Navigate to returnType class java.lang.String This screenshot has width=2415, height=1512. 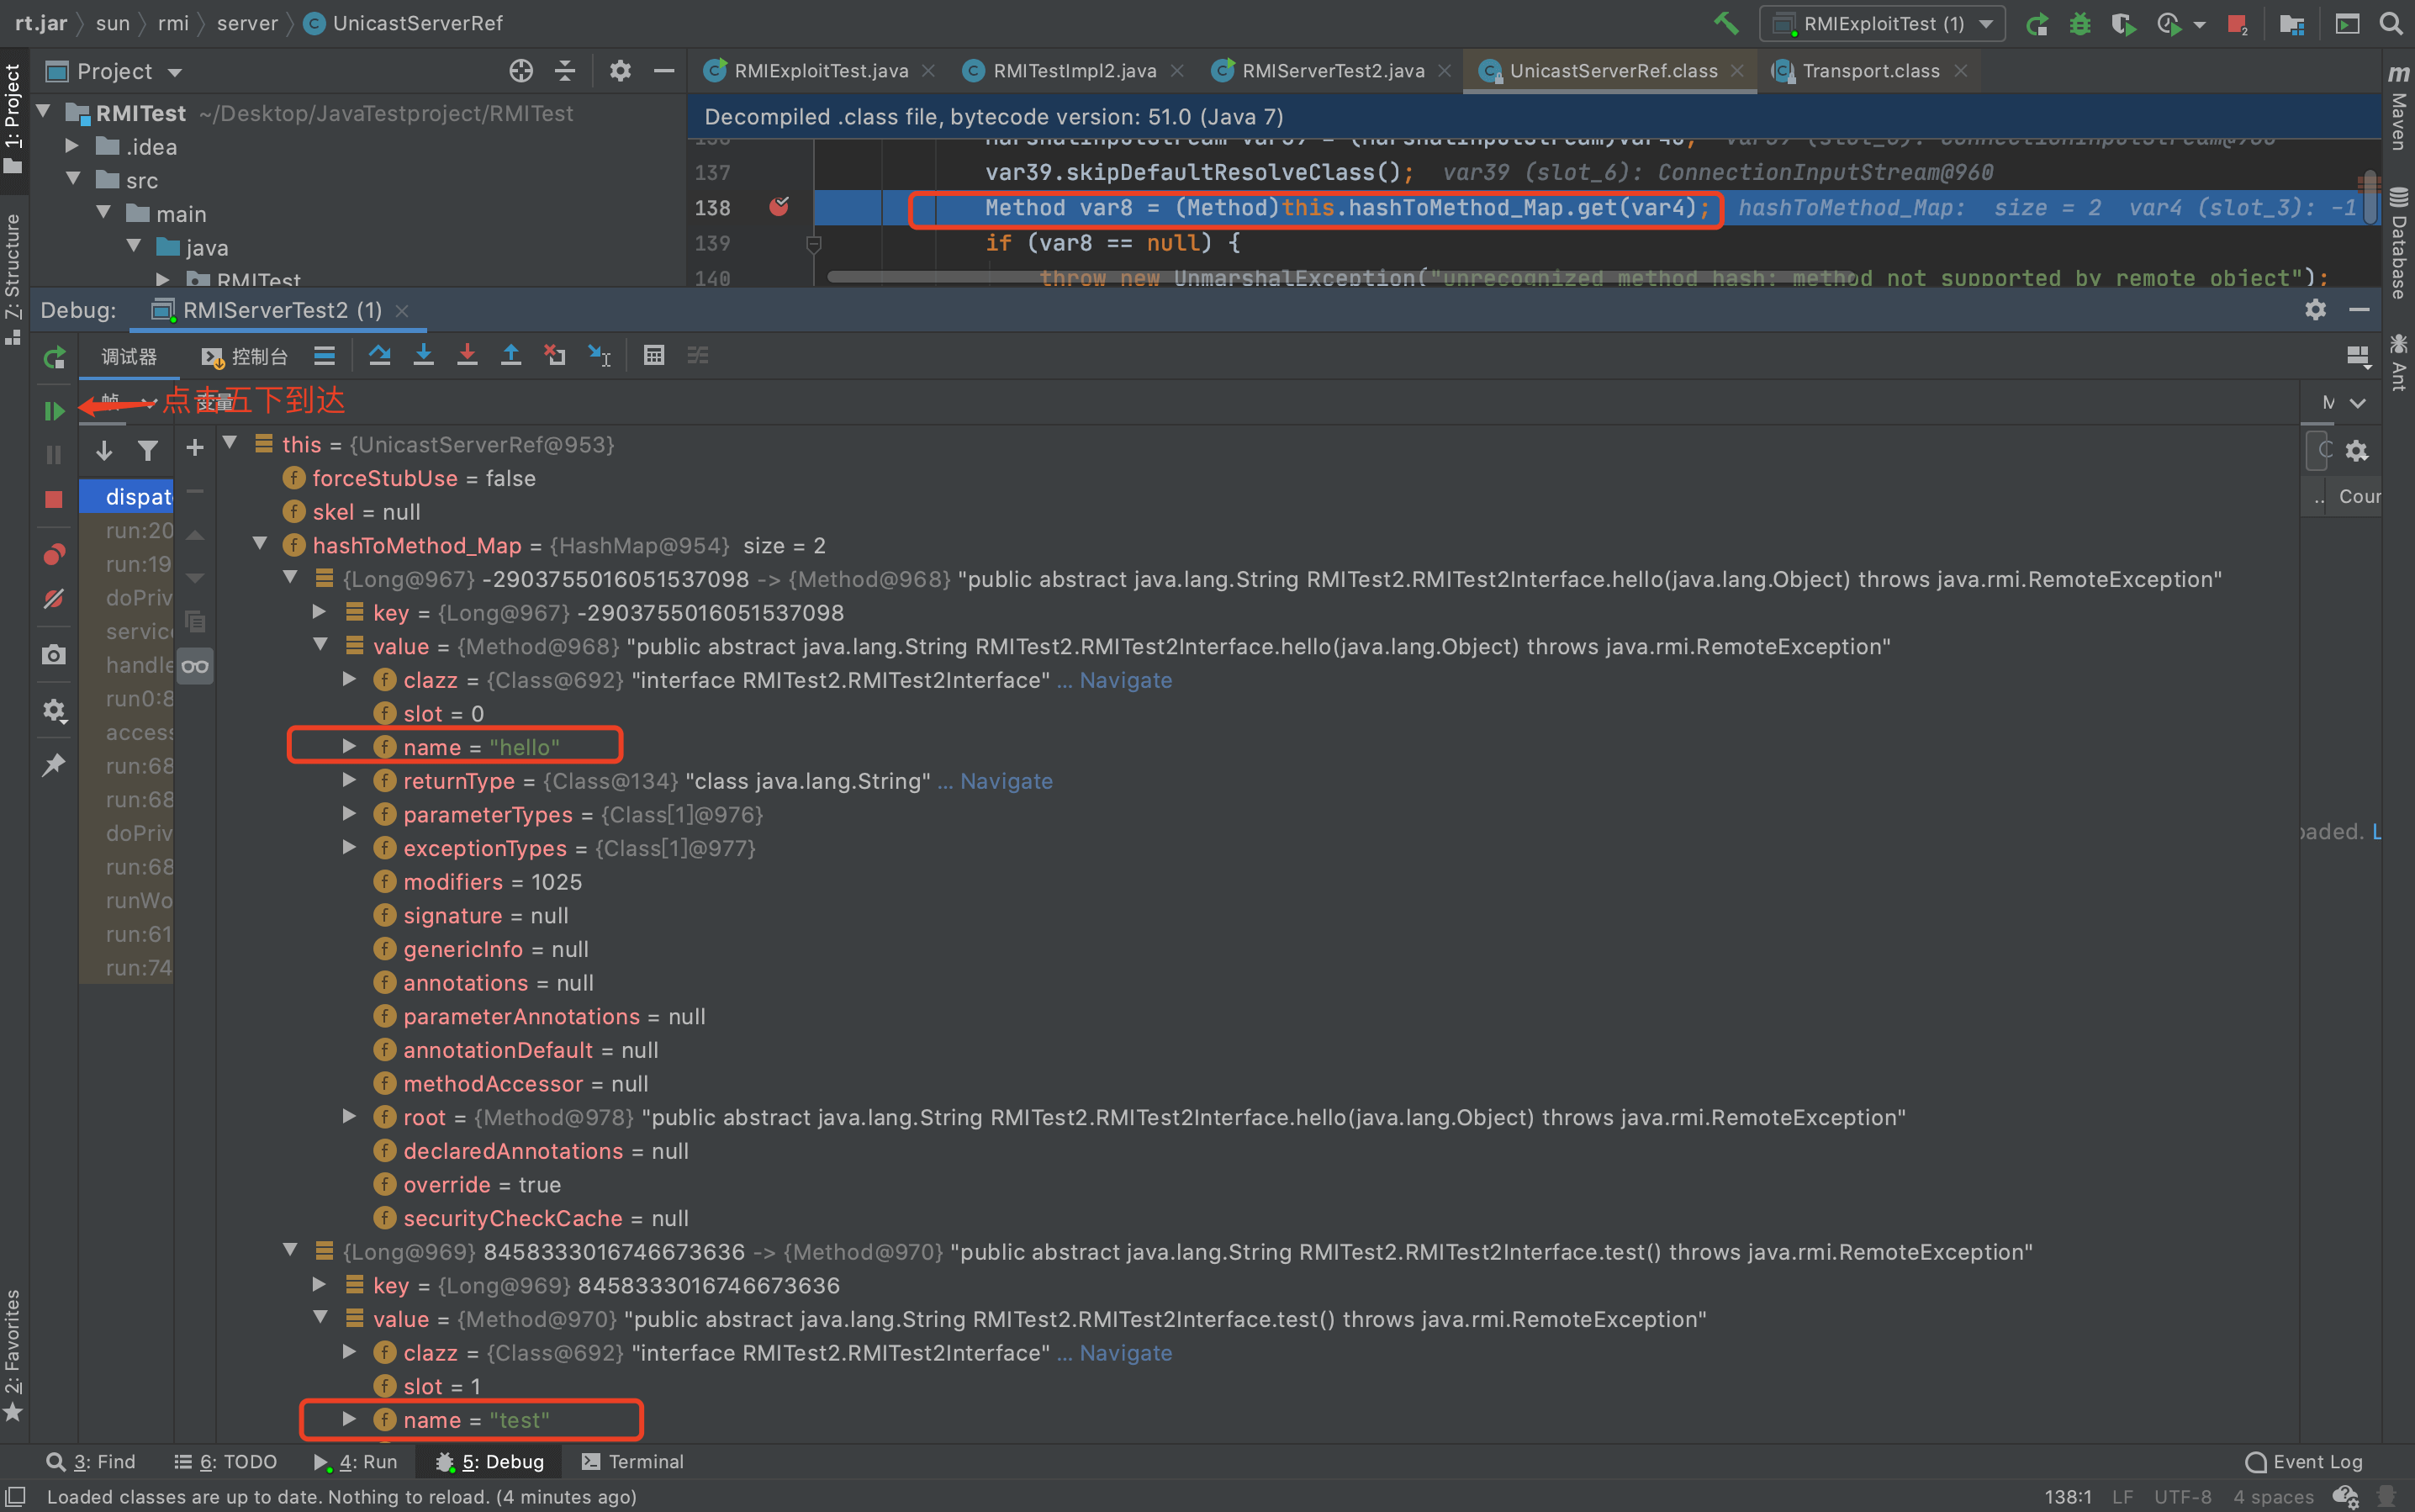point(1006,781)
